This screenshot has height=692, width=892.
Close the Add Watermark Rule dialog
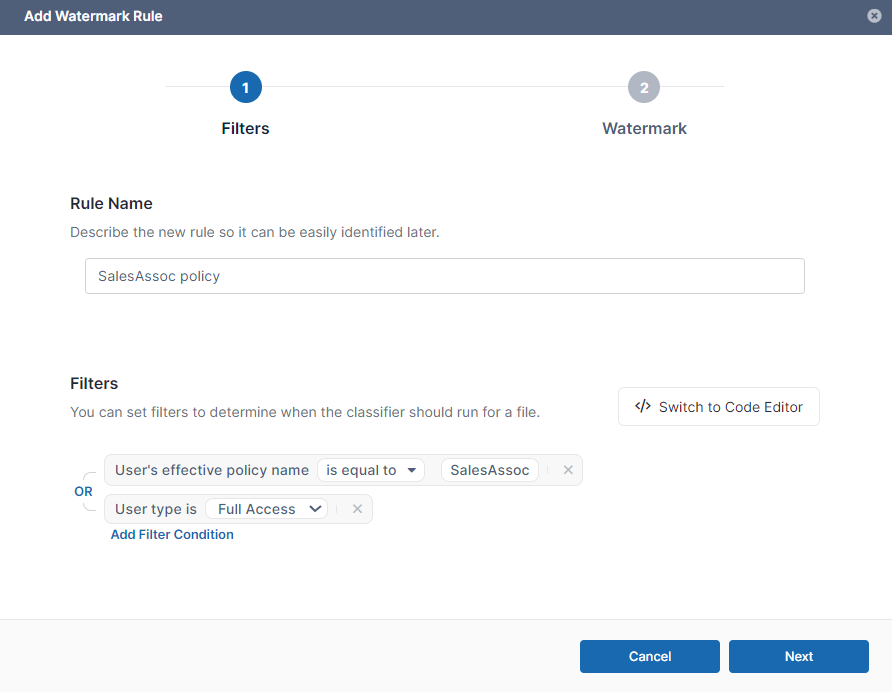[874, 16]
